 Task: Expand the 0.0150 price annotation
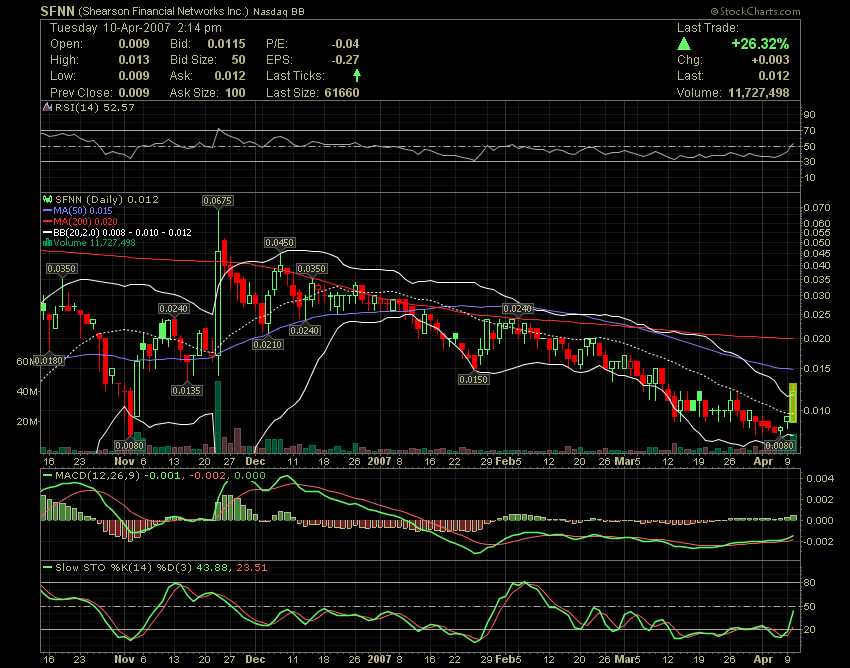click(473, 379)
